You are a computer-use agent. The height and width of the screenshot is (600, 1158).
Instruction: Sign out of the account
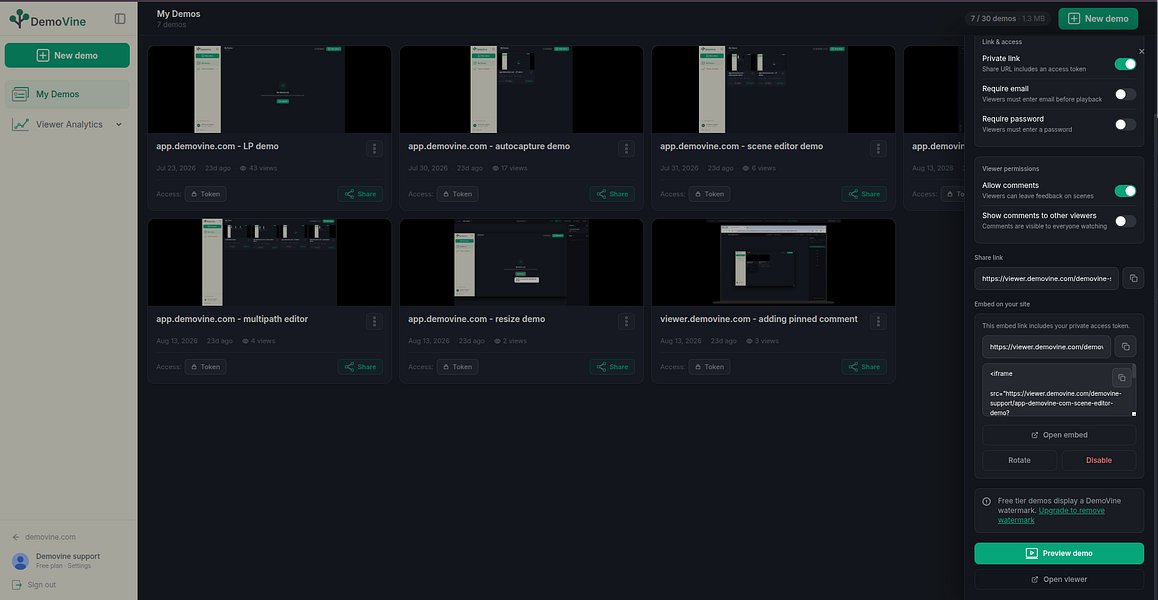click(x=34, y=584)
